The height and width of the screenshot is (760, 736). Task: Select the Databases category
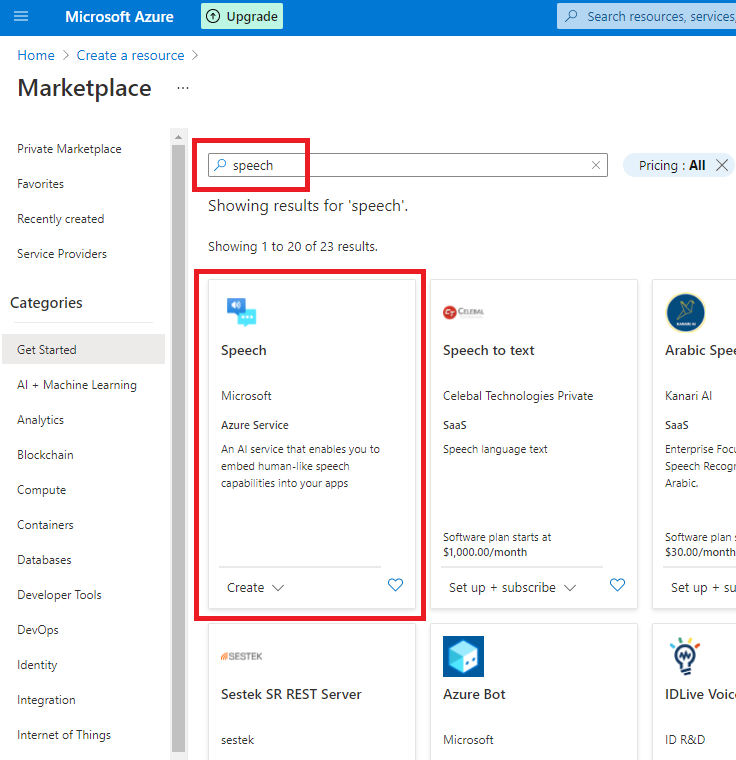coord(44,560)
